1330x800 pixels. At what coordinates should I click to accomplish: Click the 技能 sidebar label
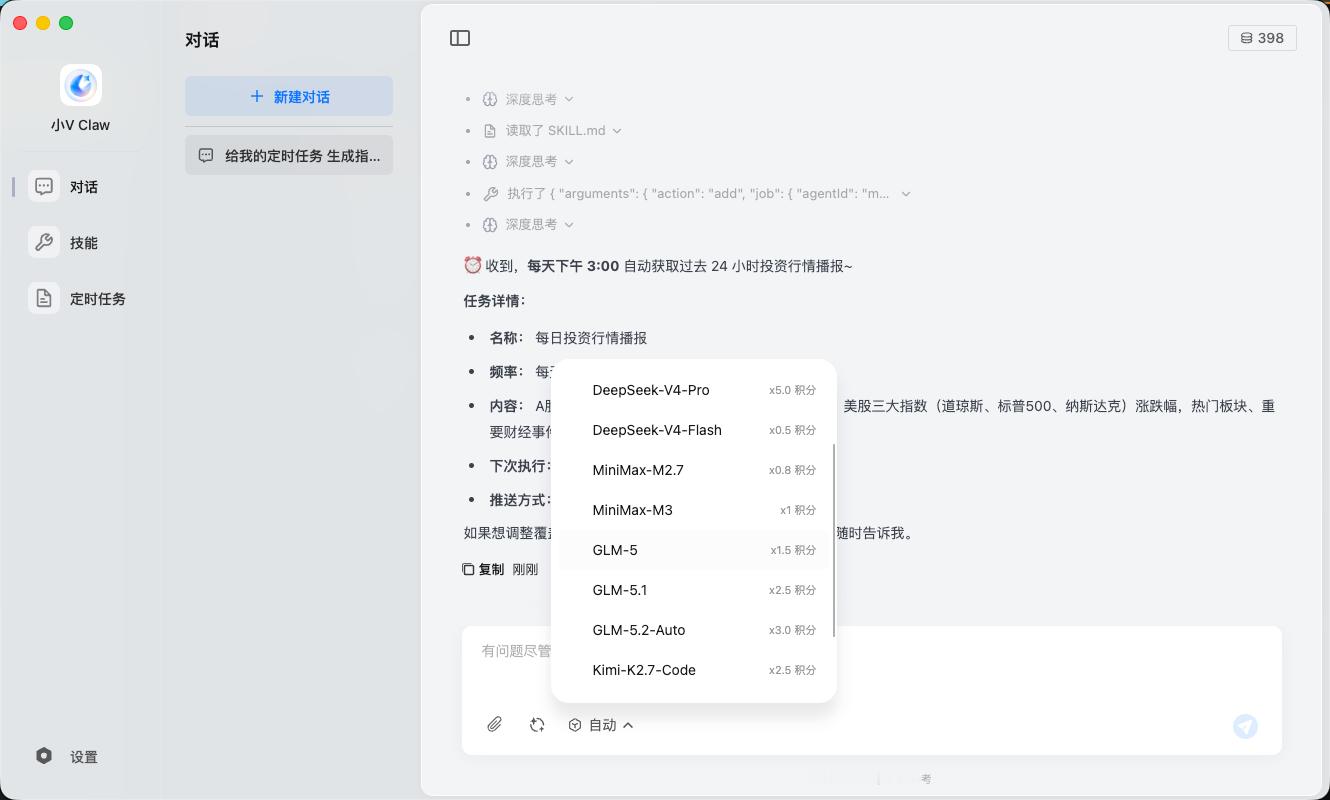pos(84,243)
